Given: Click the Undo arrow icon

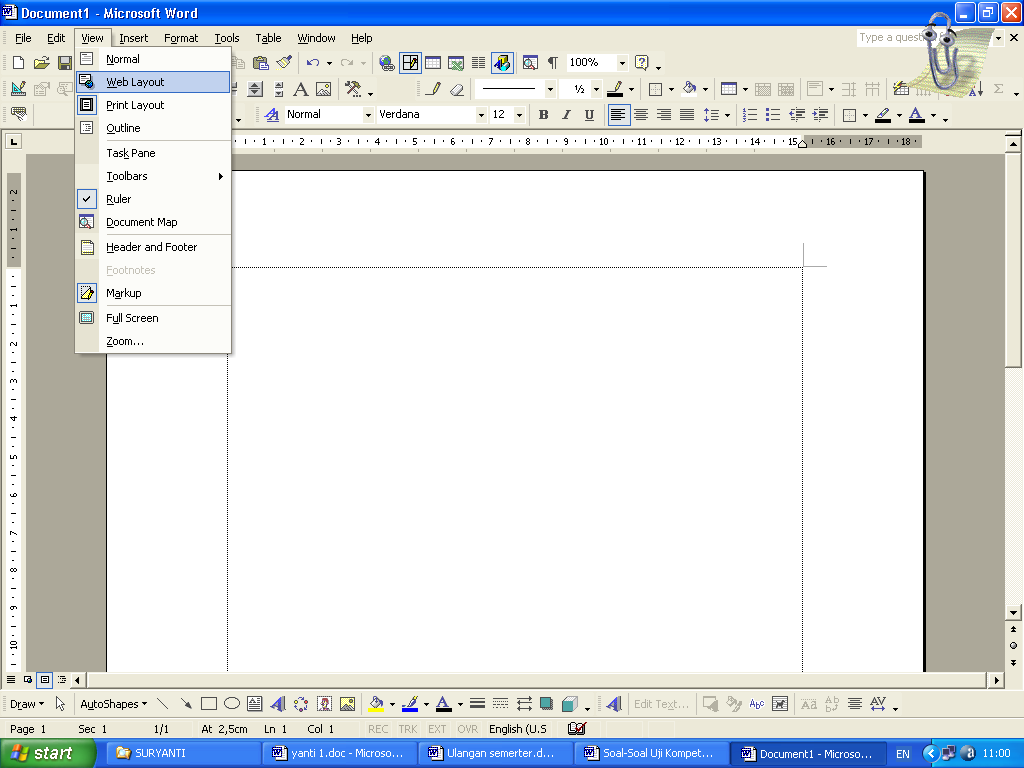Looking at the screenshot, I should click(313, 63).
